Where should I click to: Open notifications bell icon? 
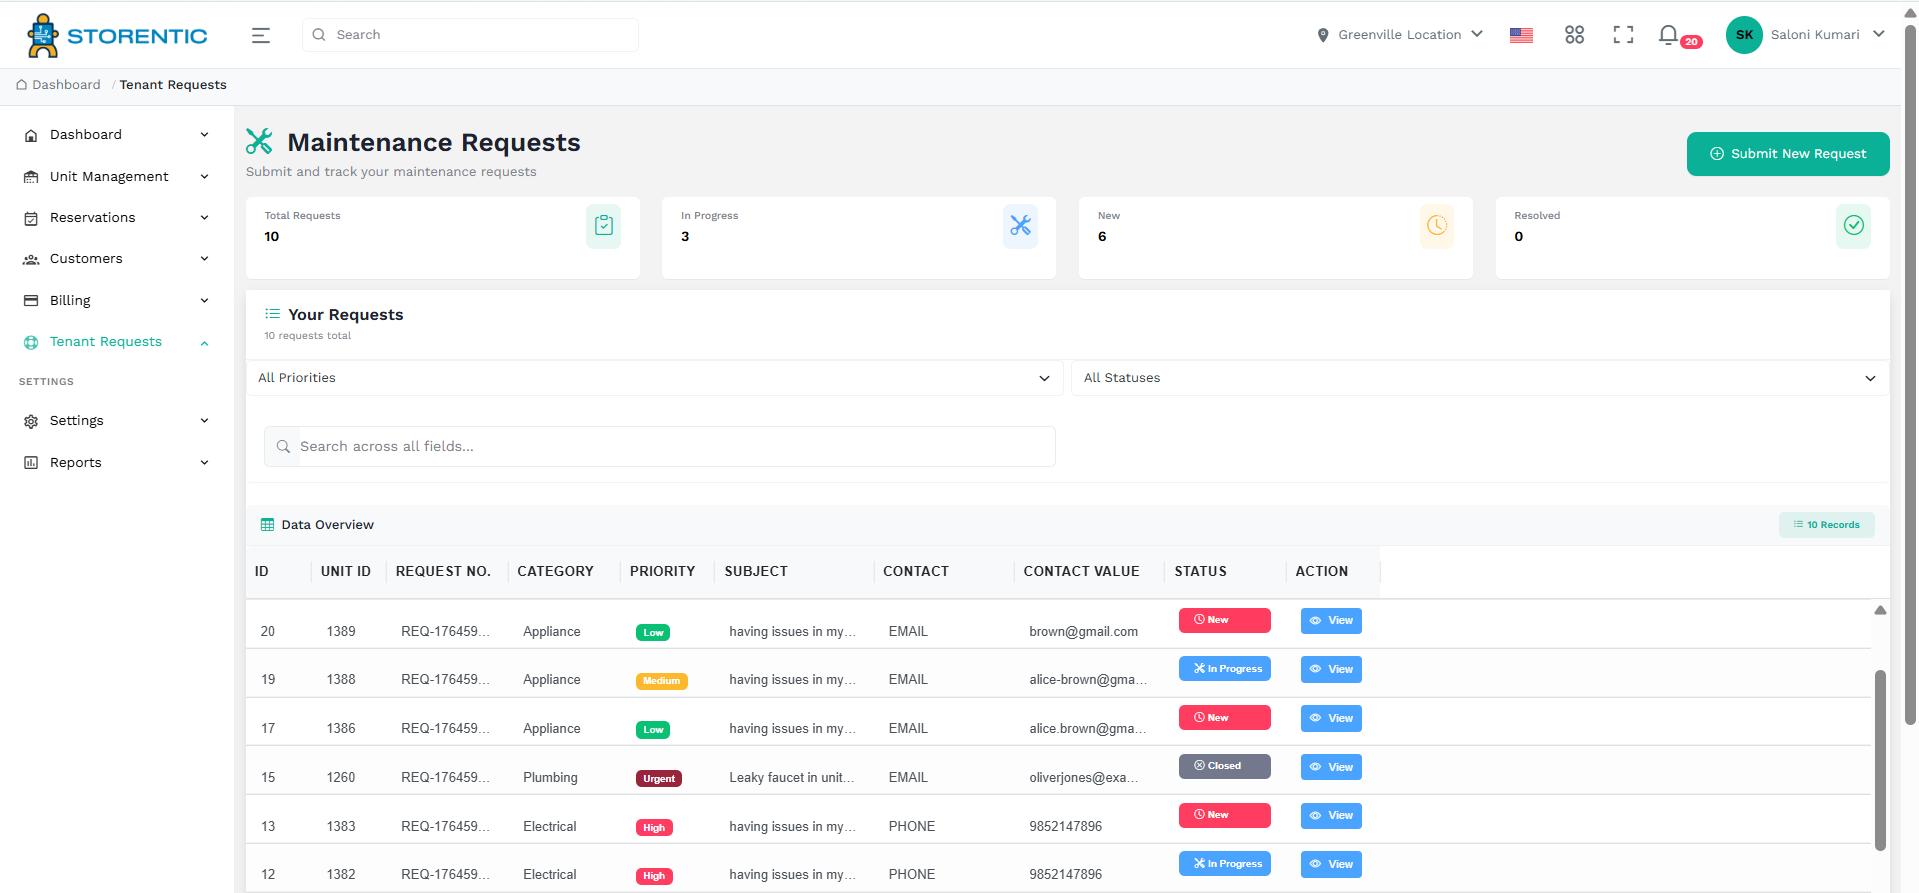pyautogui.click(x=1668, y=35)
